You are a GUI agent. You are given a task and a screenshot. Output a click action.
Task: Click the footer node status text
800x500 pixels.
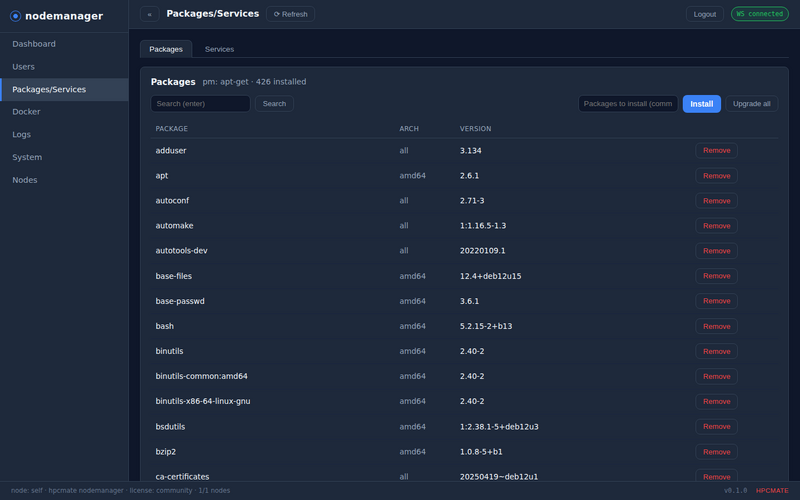coord(120,490)
